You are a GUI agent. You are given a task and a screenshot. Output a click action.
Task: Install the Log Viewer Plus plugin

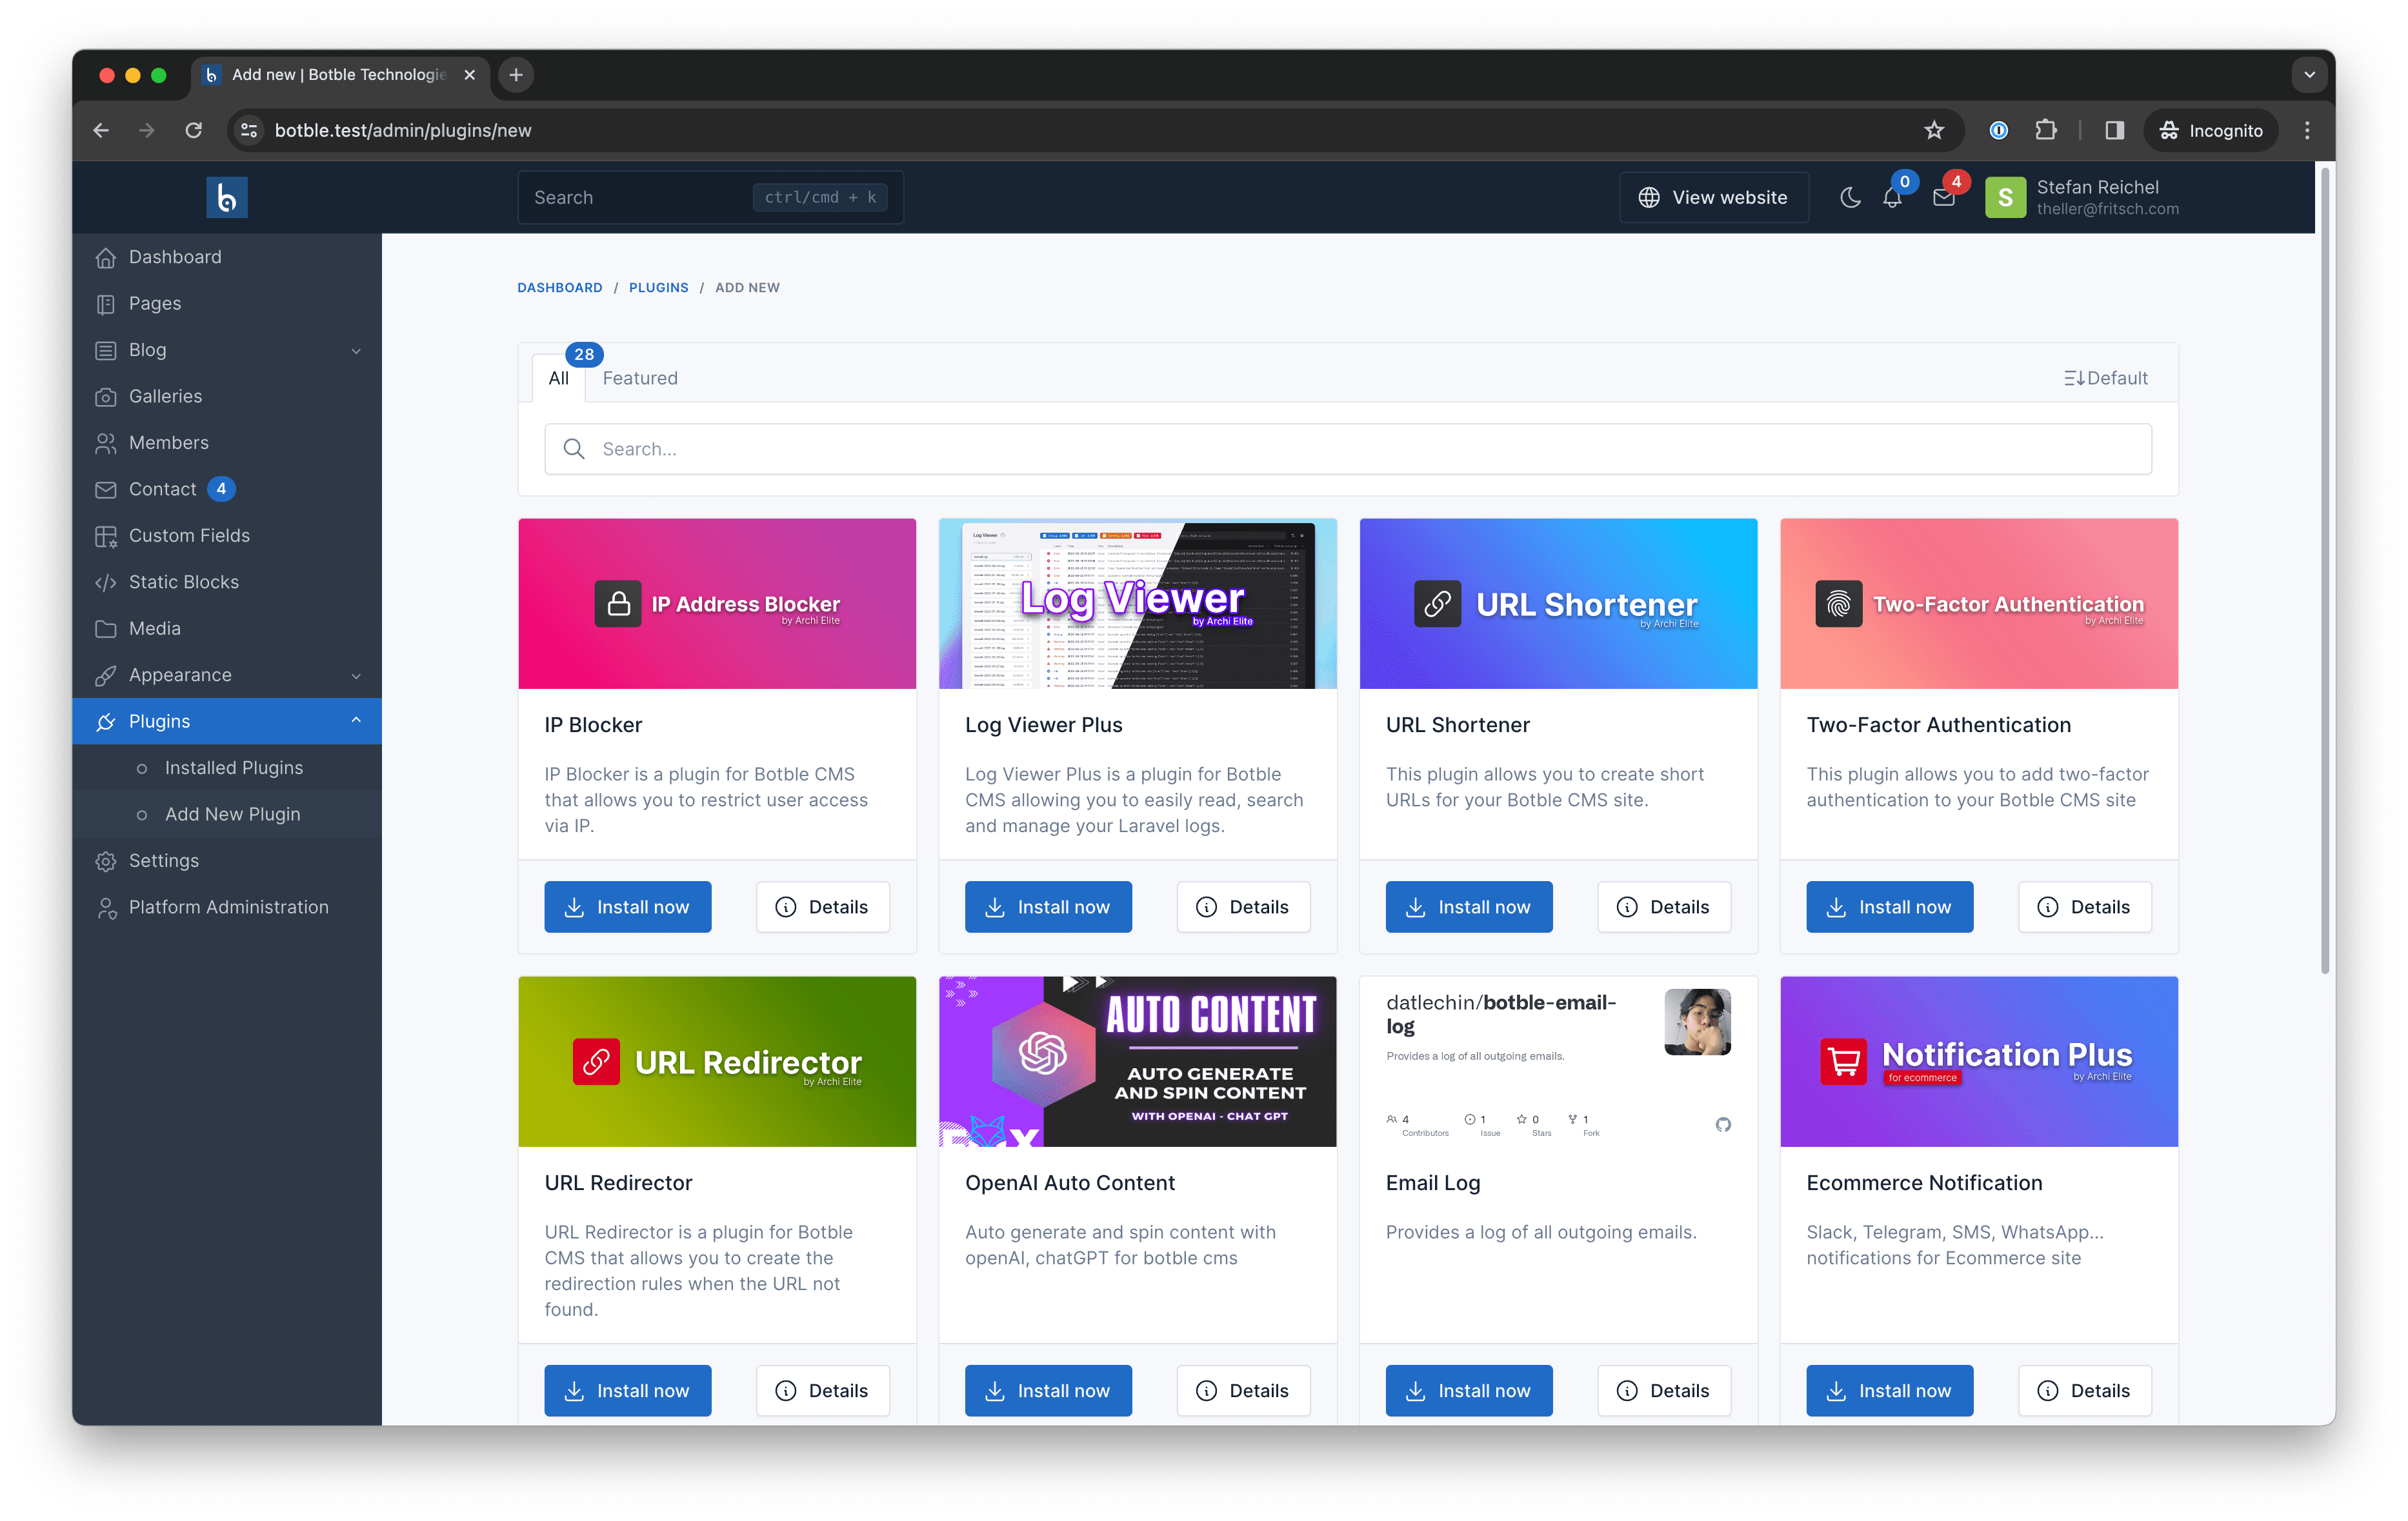pyautogui.click(x=1048, y=907)
